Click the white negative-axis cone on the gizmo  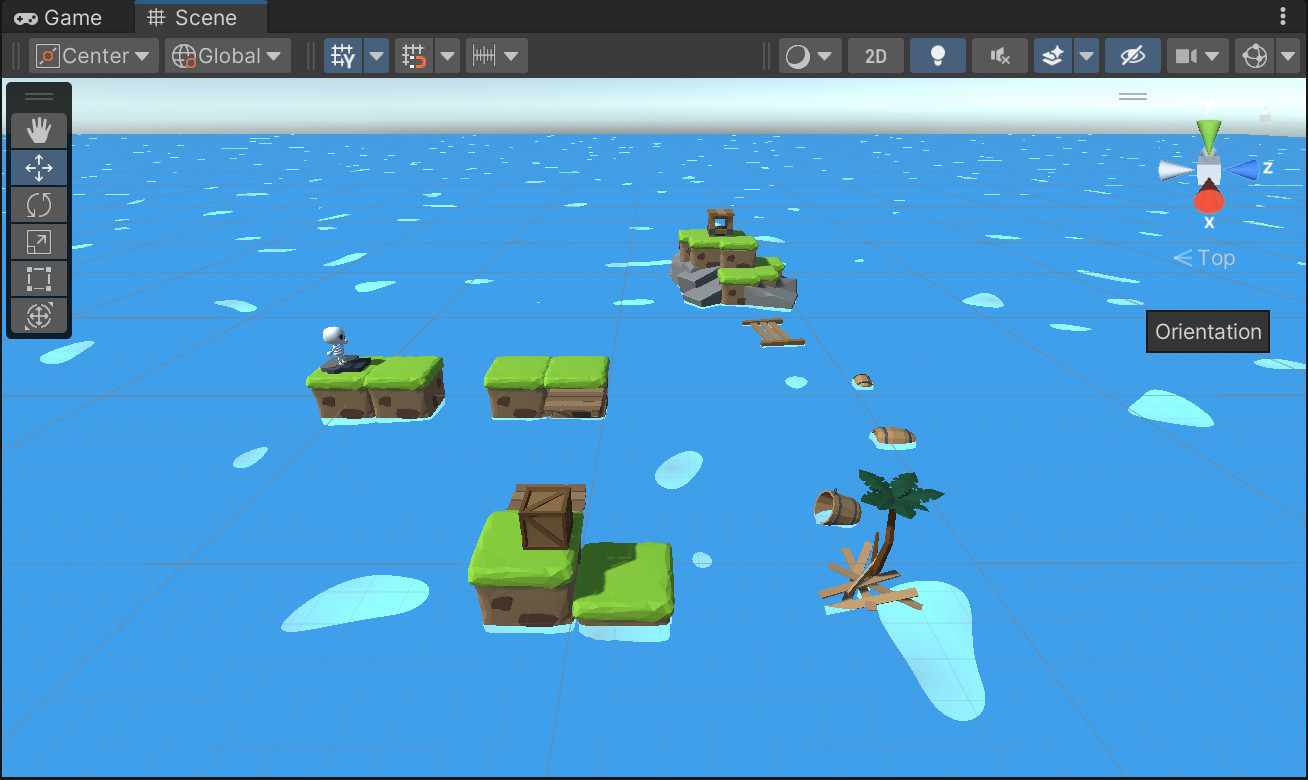(1175, 170)
